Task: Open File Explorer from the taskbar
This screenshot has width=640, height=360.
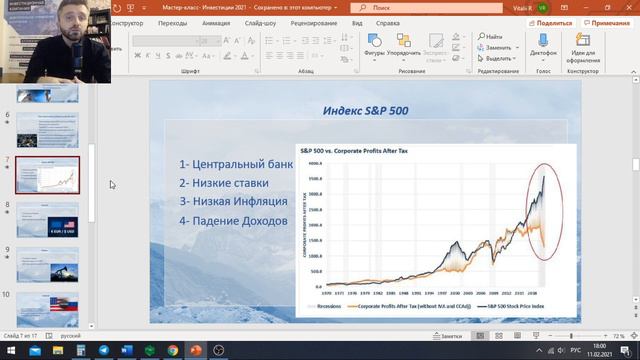Action: click(x=58, y=350)
